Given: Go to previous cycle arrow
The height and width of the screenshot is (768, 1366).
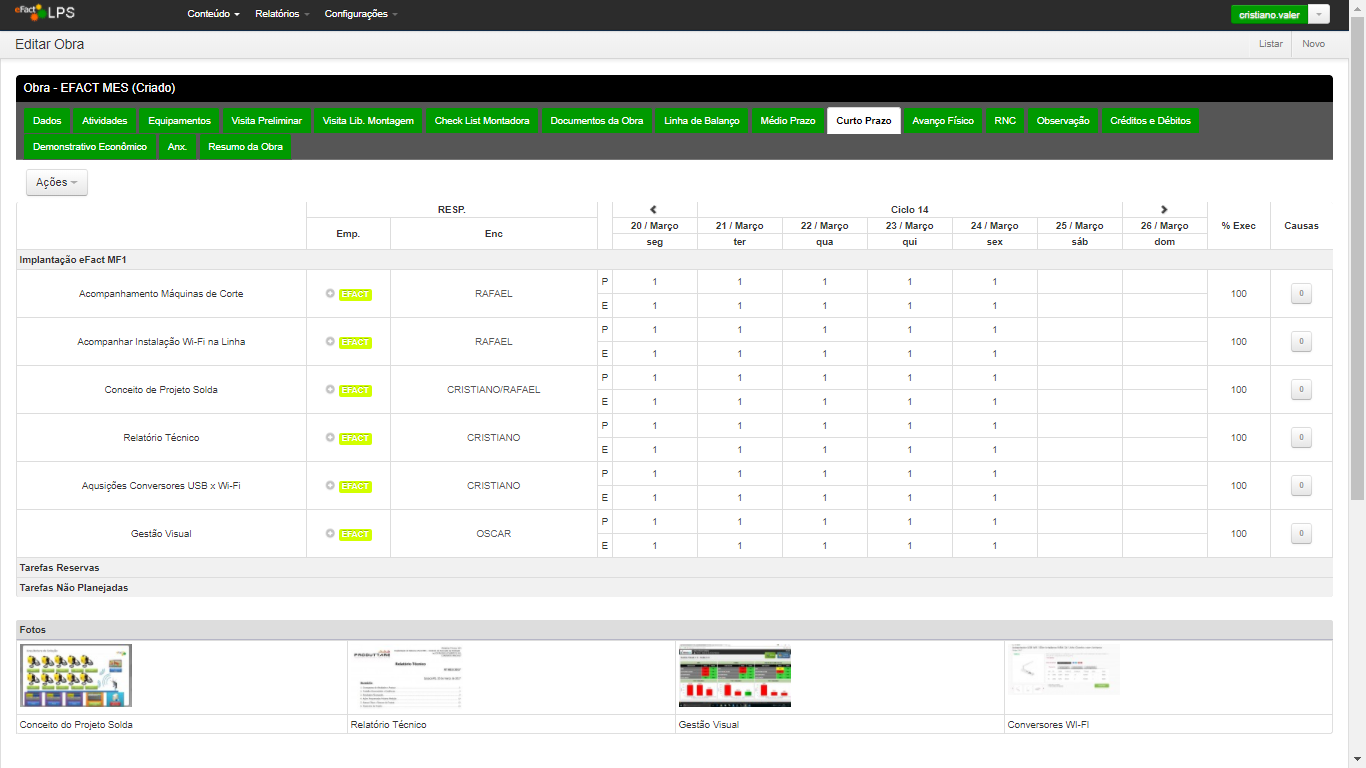Looking at the screenshot, I should pos(653,210).
